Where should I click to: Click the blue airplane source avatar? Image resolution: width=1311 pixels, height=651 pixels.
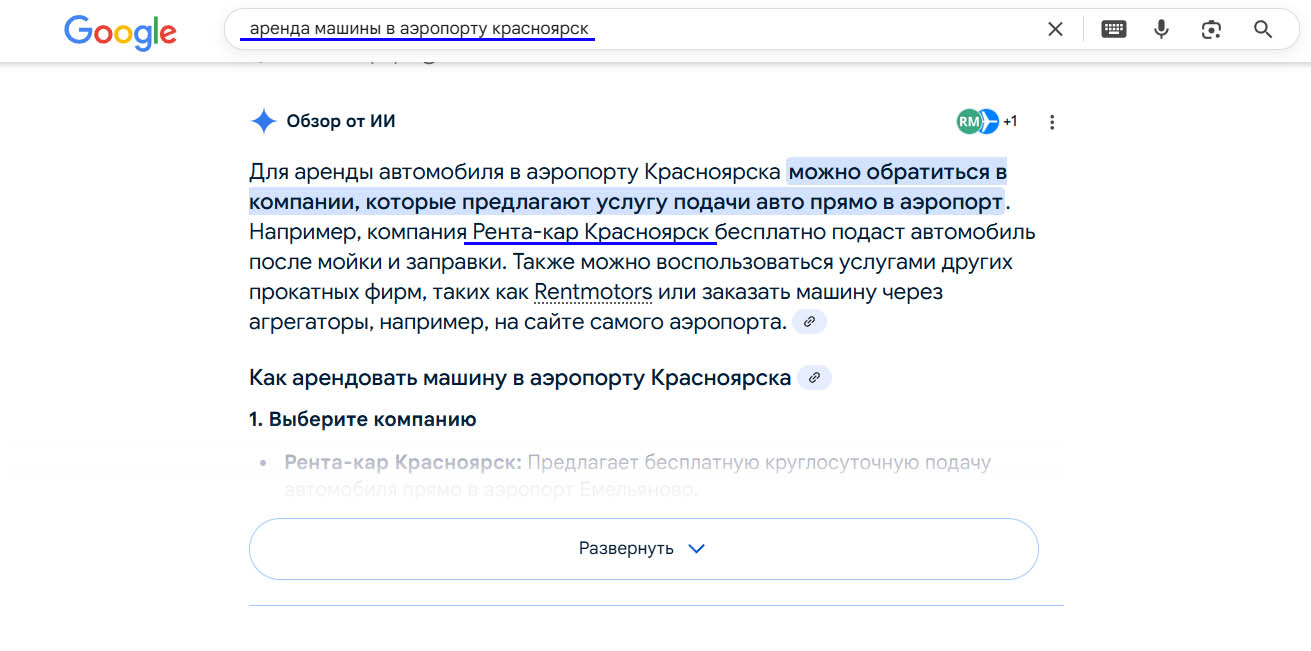989,122
